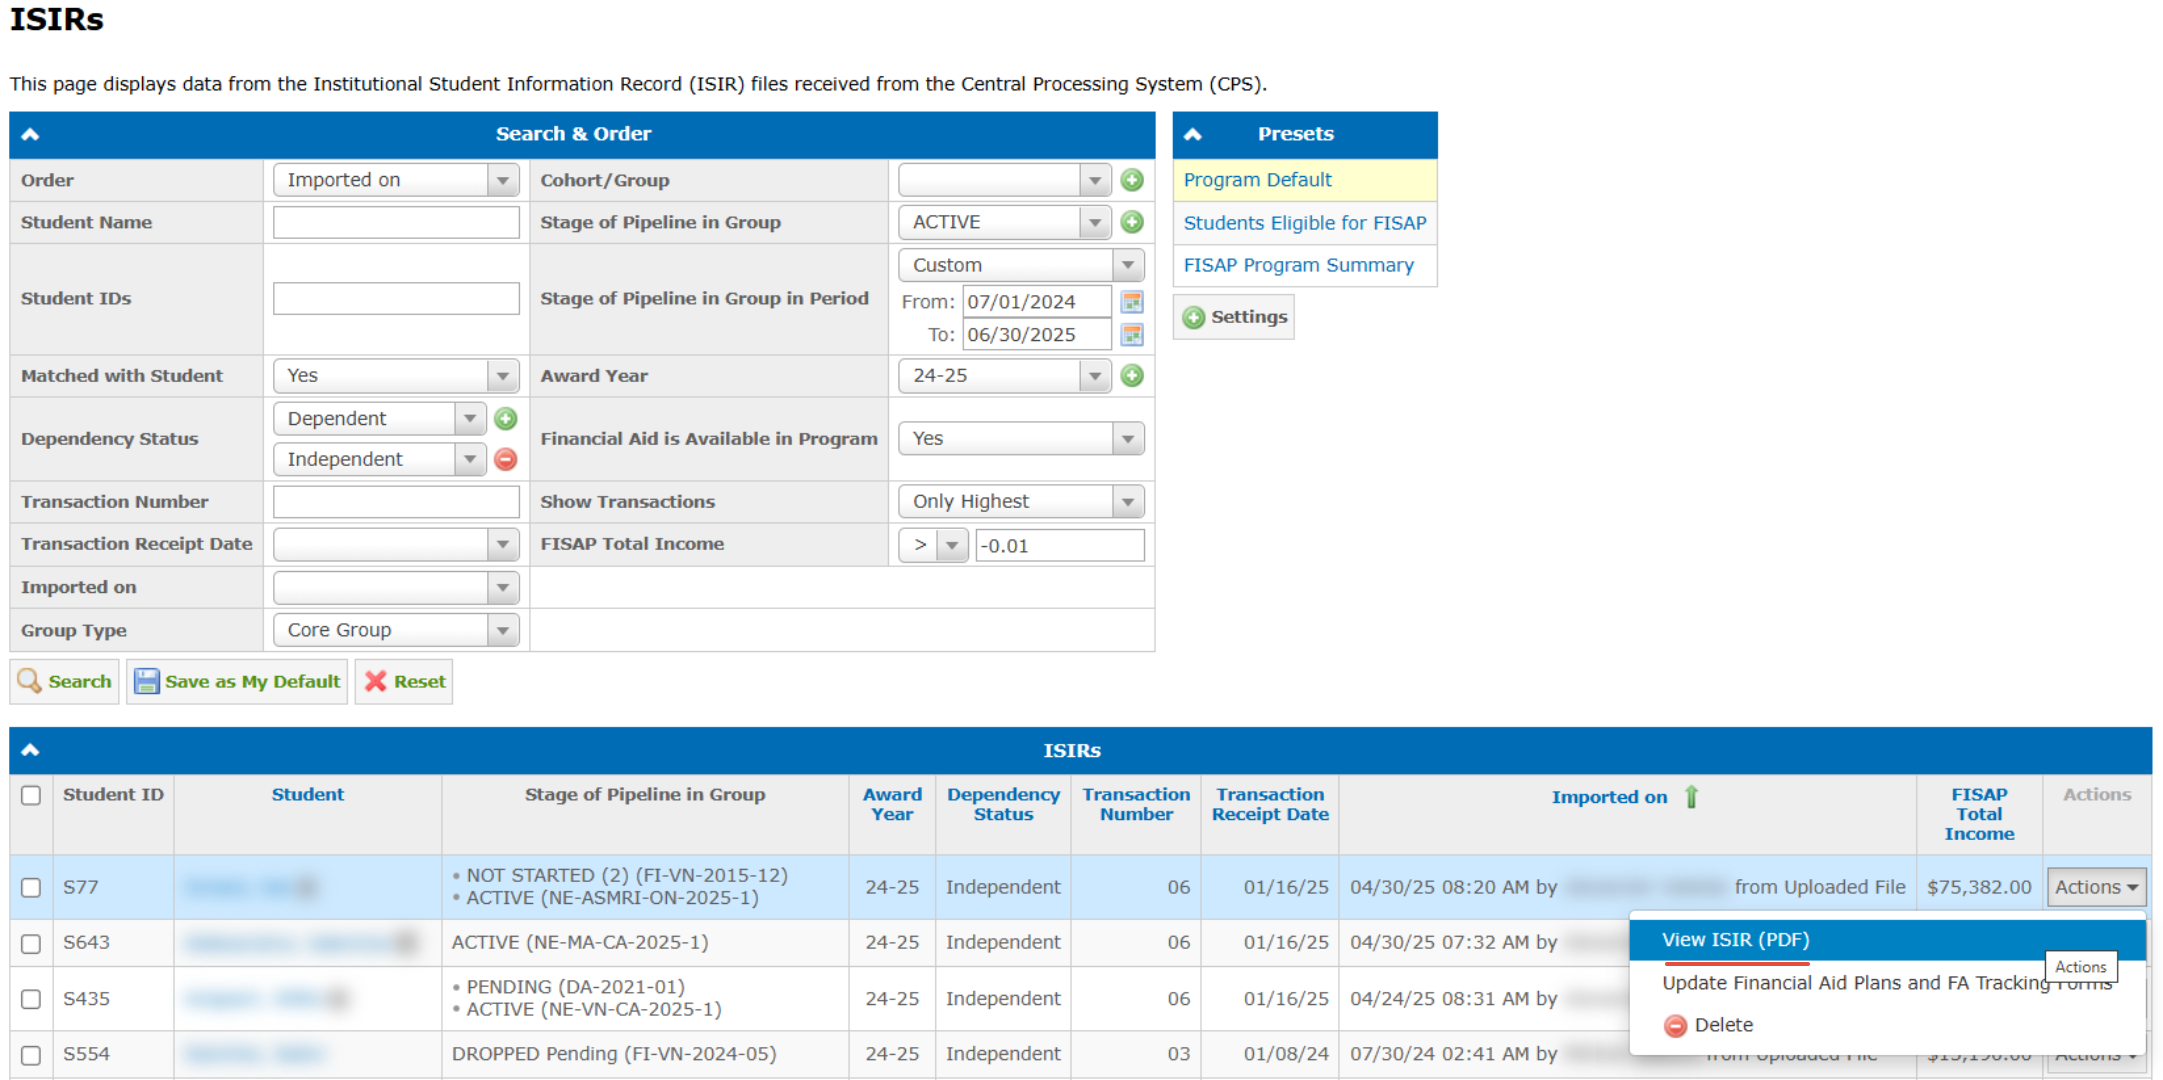Open calendar picker for From date
Viewport: 2163px width, 1080px height.
1131,302
